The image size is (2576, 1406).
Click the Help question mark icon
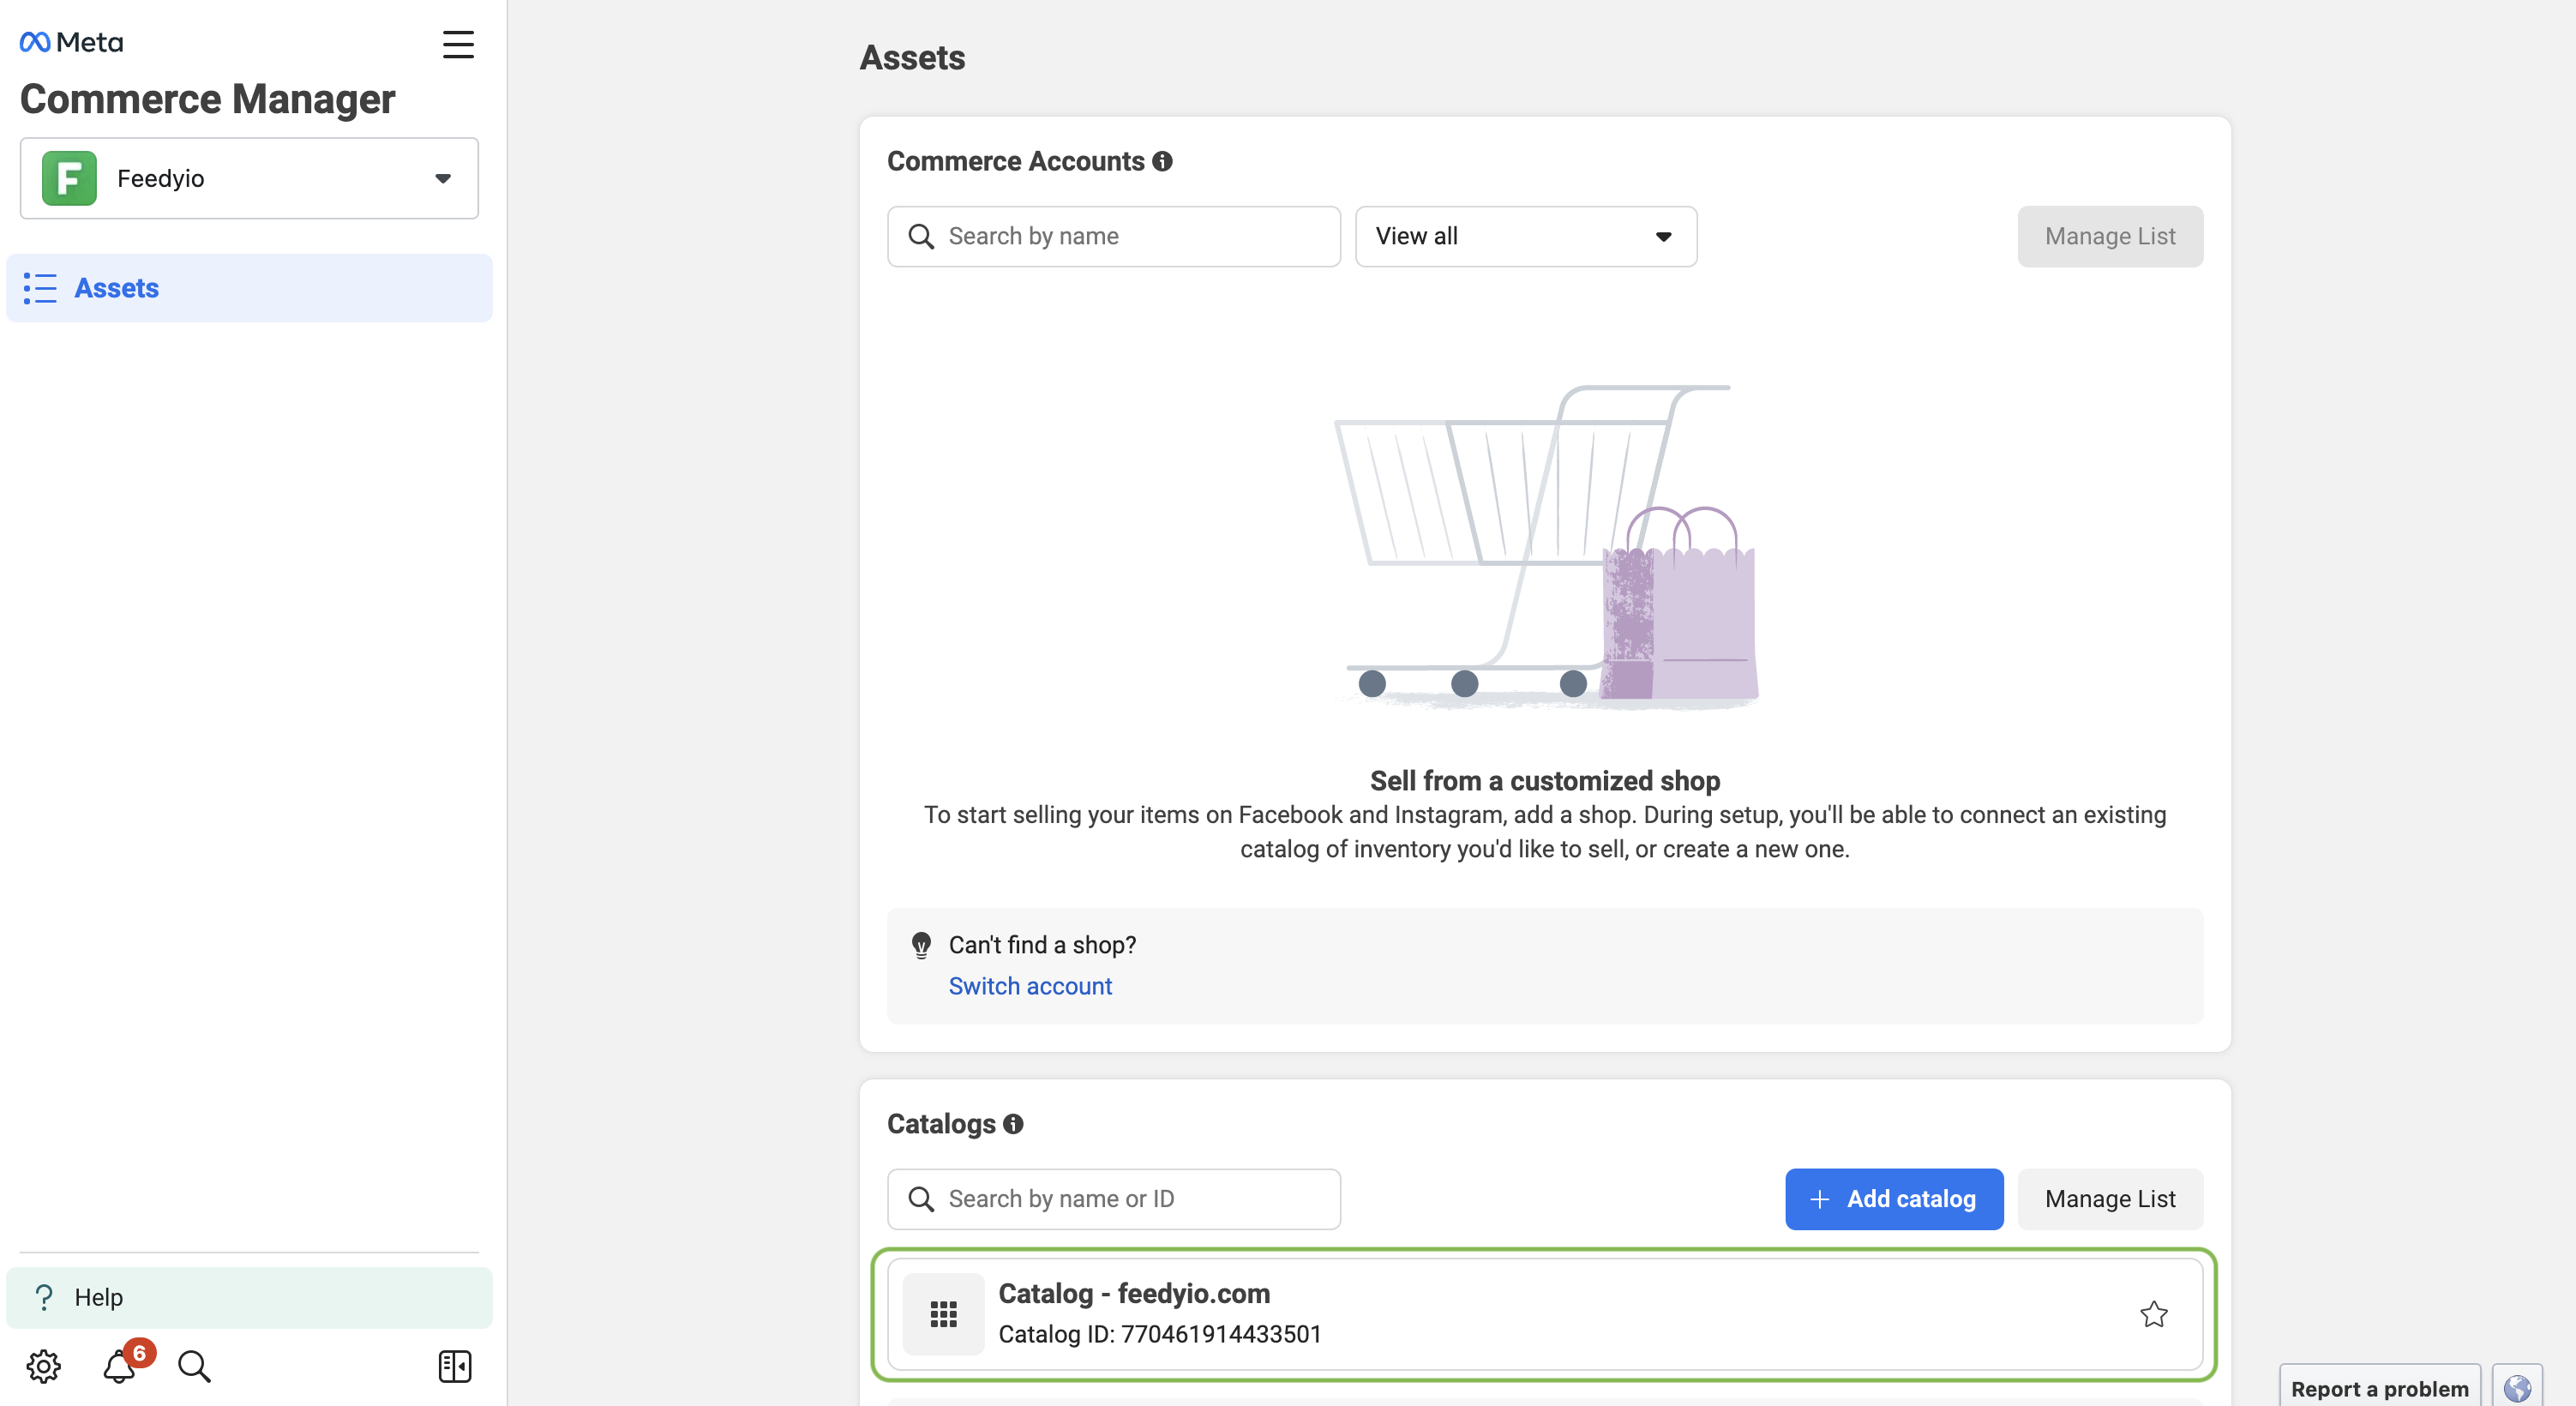point(44,1297)
